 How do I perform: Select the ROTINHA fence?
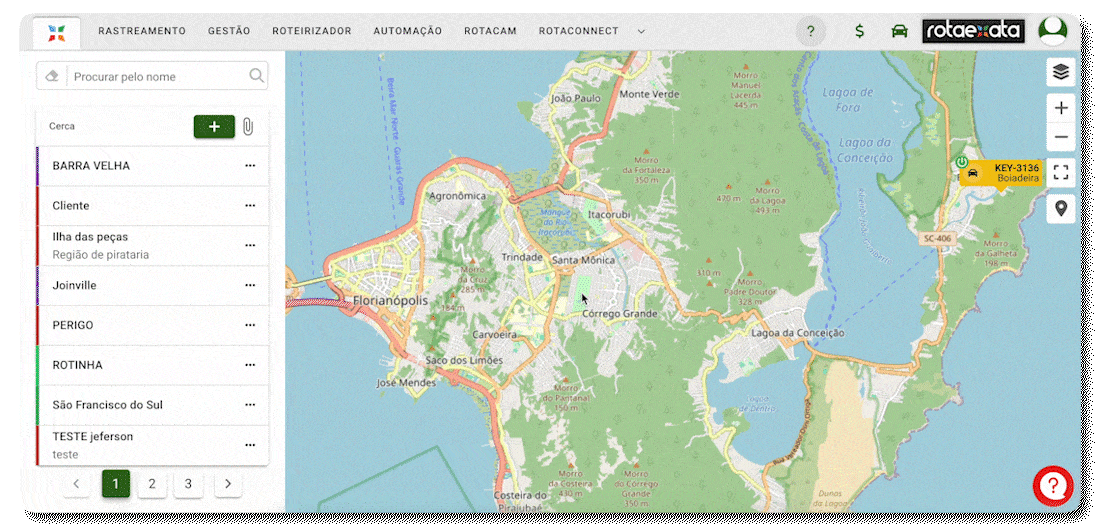[152, 366]
